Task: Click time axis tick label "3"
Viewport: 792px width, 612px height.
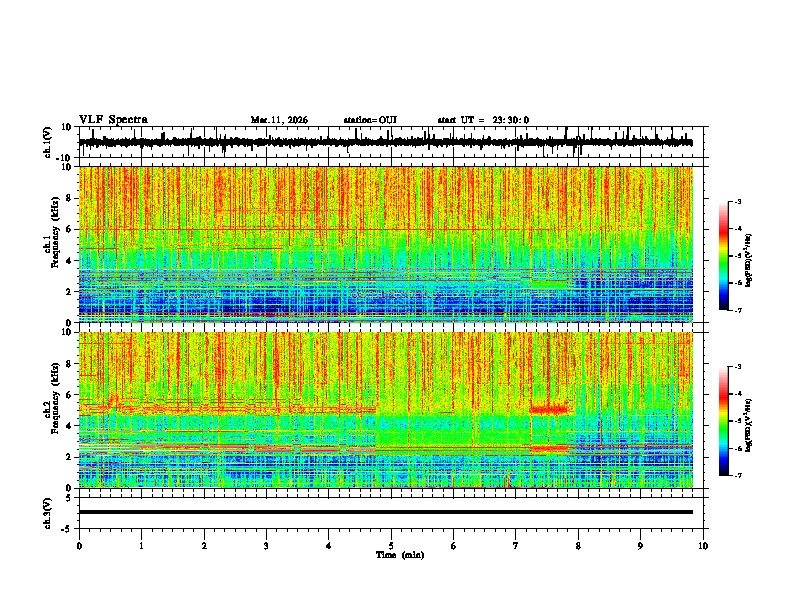Action: 266,546
